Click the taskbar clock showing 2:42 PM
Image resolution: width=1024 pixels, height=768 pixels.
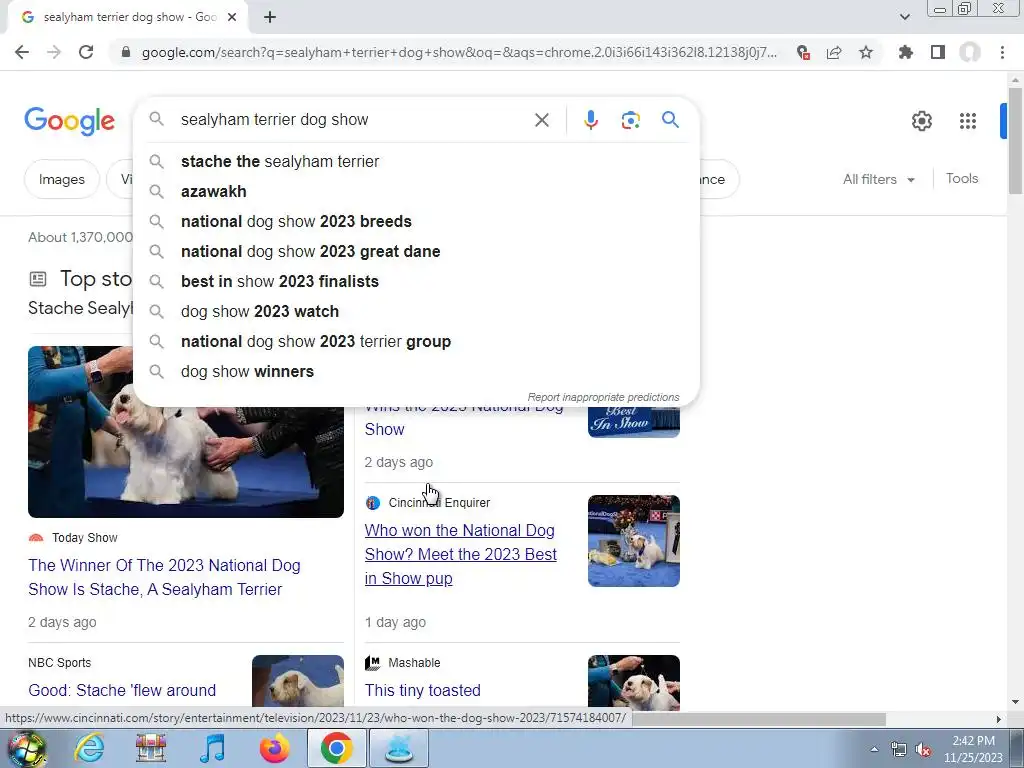coord(973,749)
